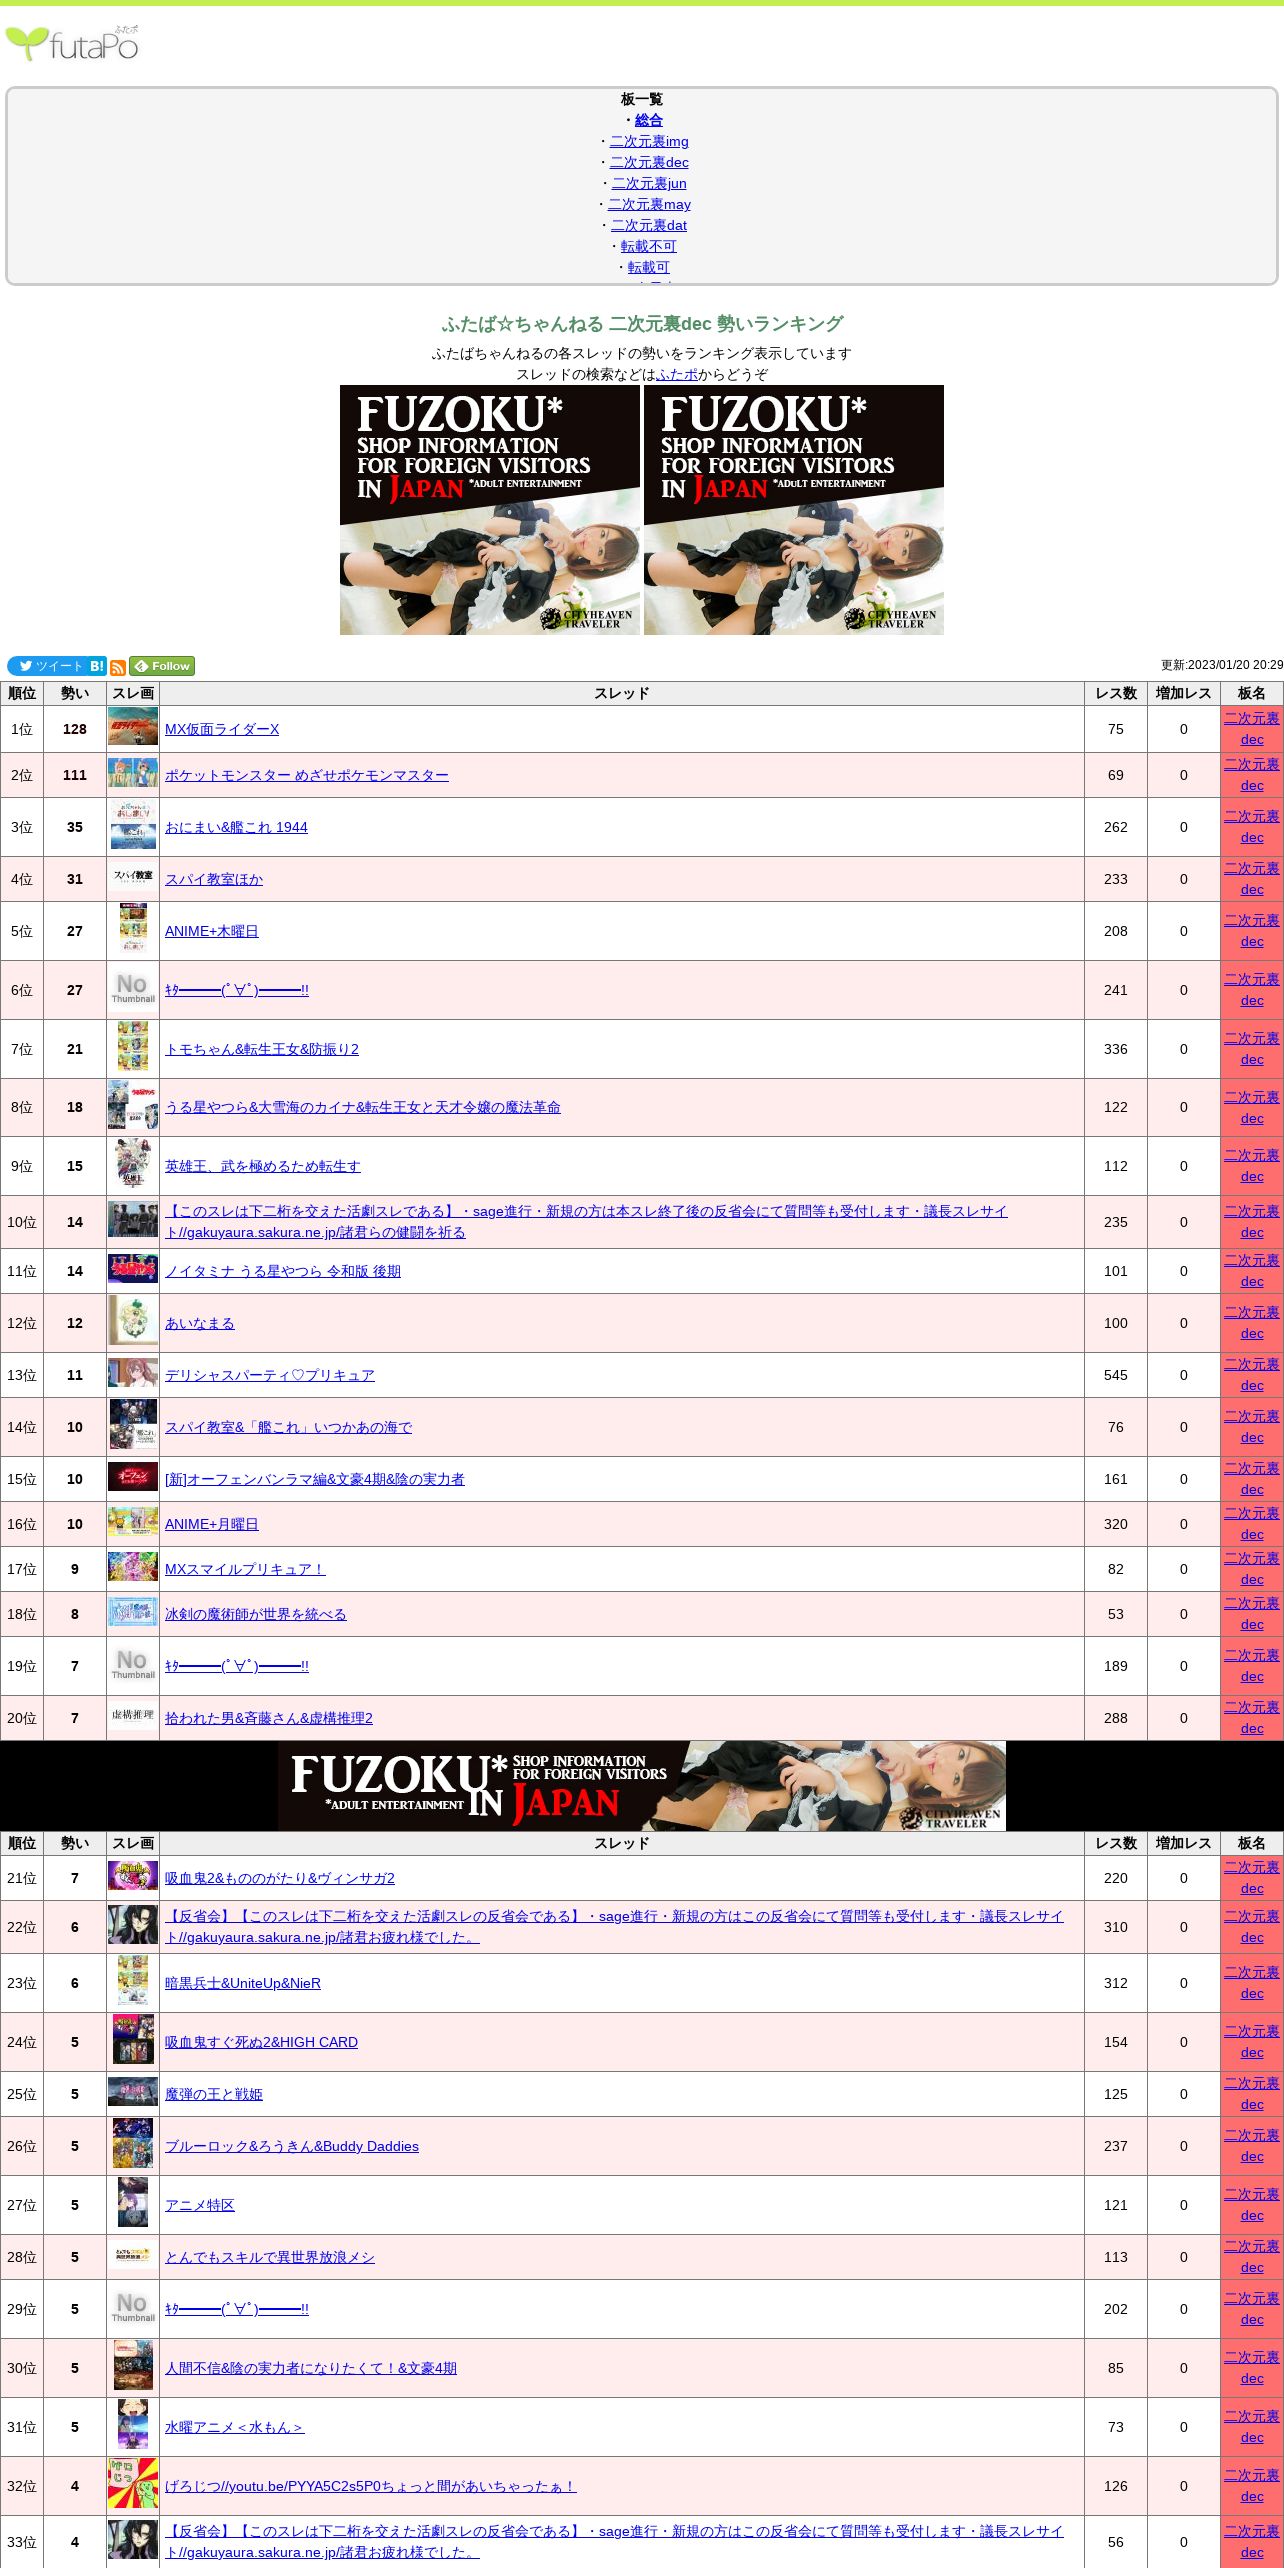Screen dimensions: 1284x2568
Task: Click thumbnail of rank 32 げろじつ thread
Action: 133,2484
